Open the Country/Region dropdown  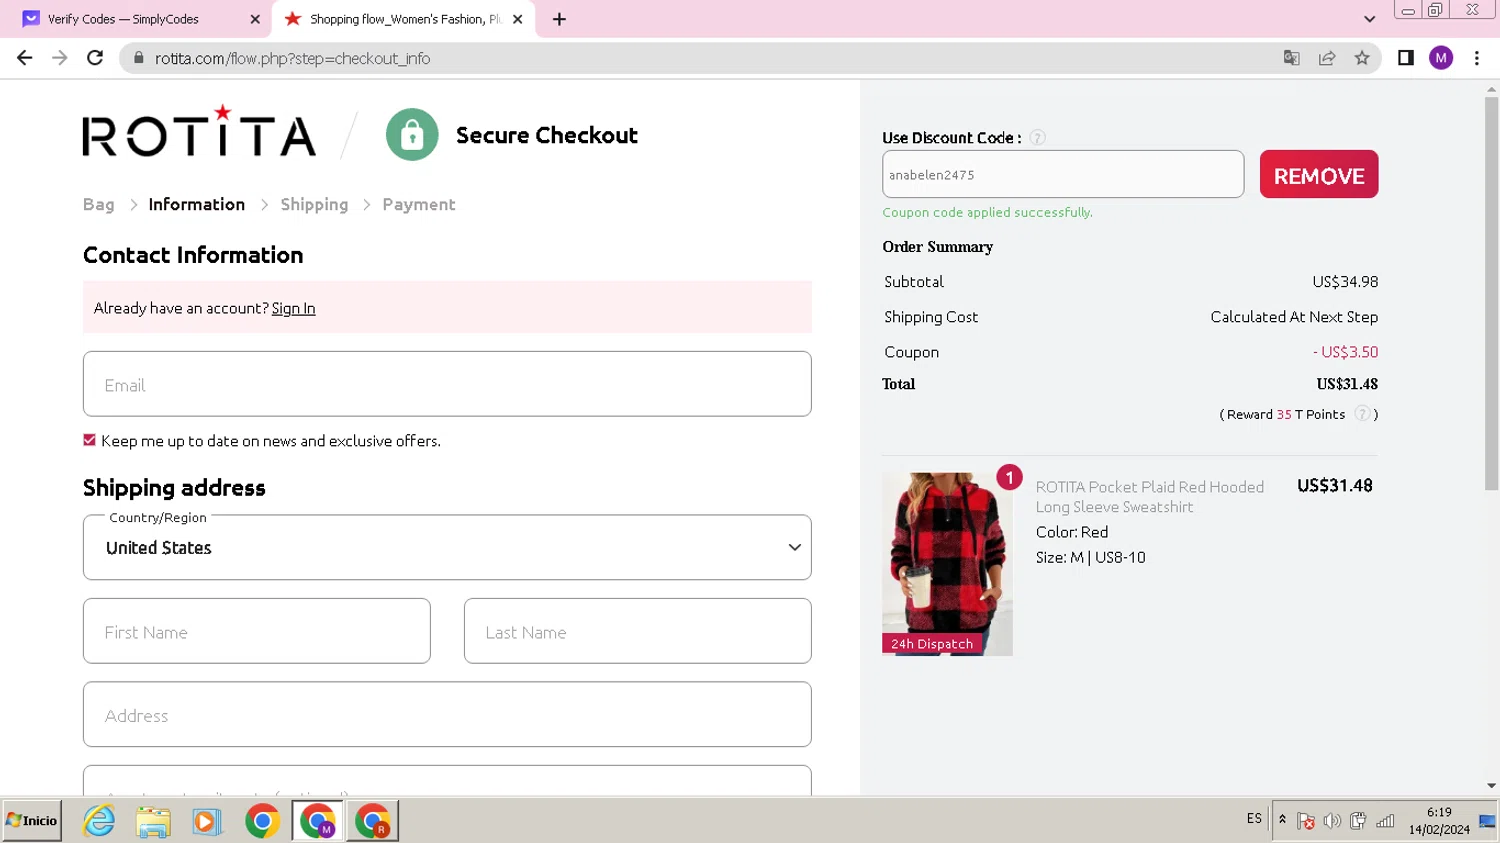pyautogui.click(x=447, y=547)
